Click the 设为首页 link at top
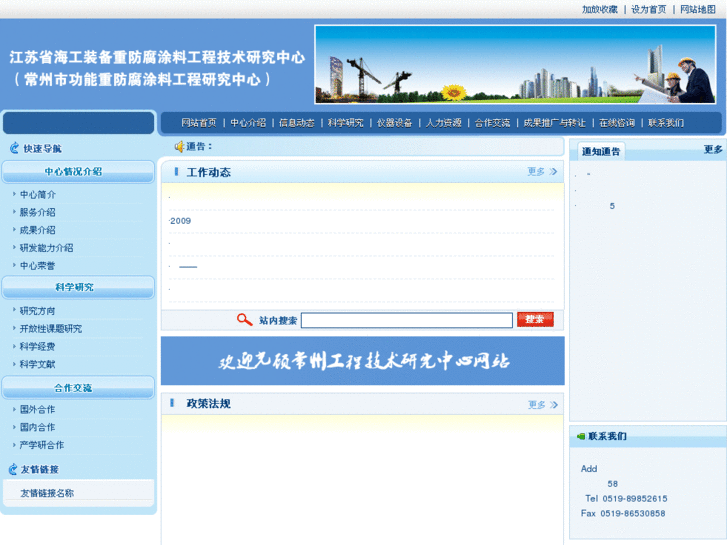Image resolution: width=727 pixels, height=545 pixels. [649, 9]
